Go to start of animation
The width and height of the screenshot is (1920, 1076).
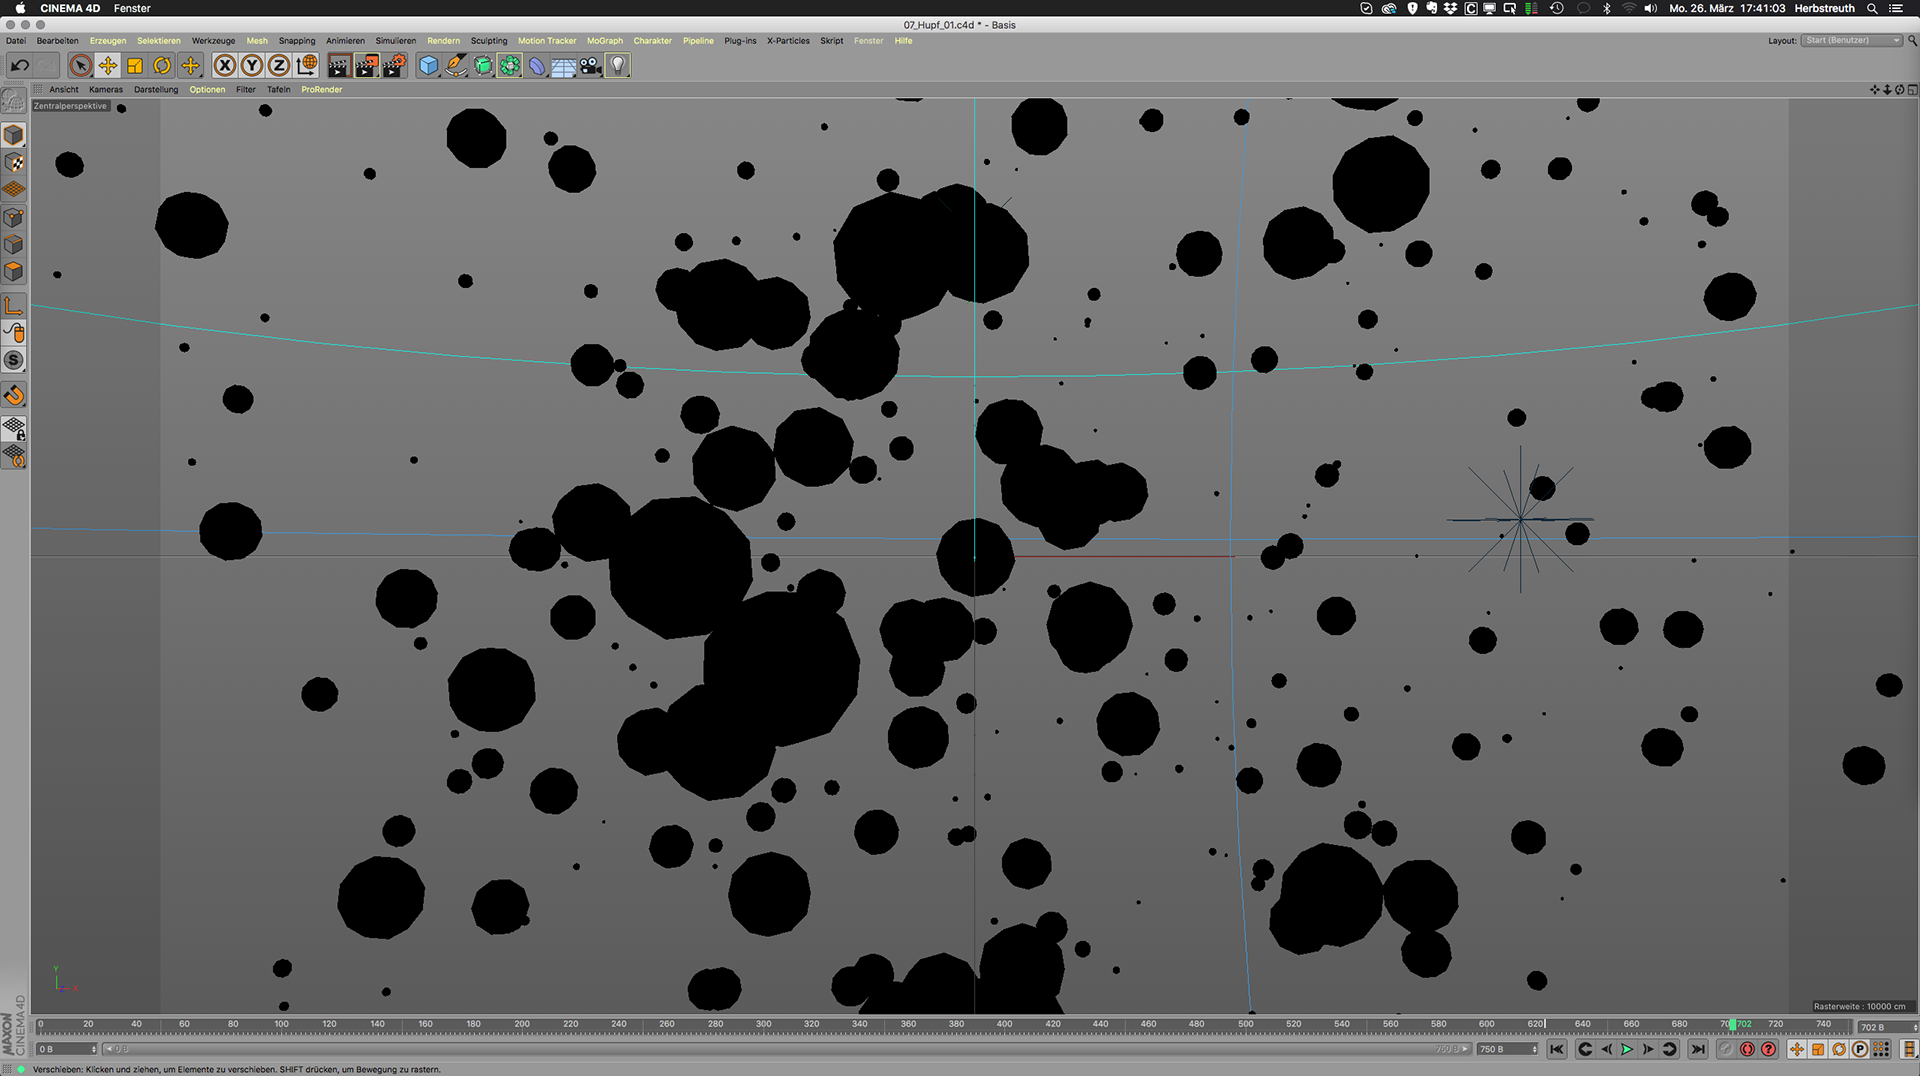[1556, 1049]
